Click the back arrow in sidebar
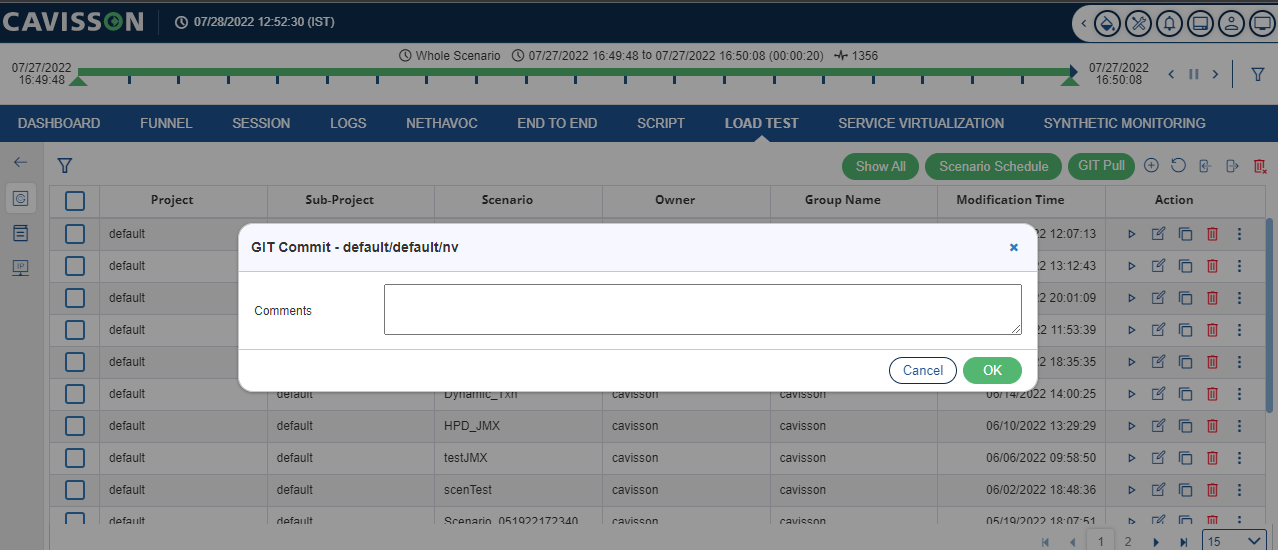Screen dimensions: 1278x550 [x=21, y=162]
